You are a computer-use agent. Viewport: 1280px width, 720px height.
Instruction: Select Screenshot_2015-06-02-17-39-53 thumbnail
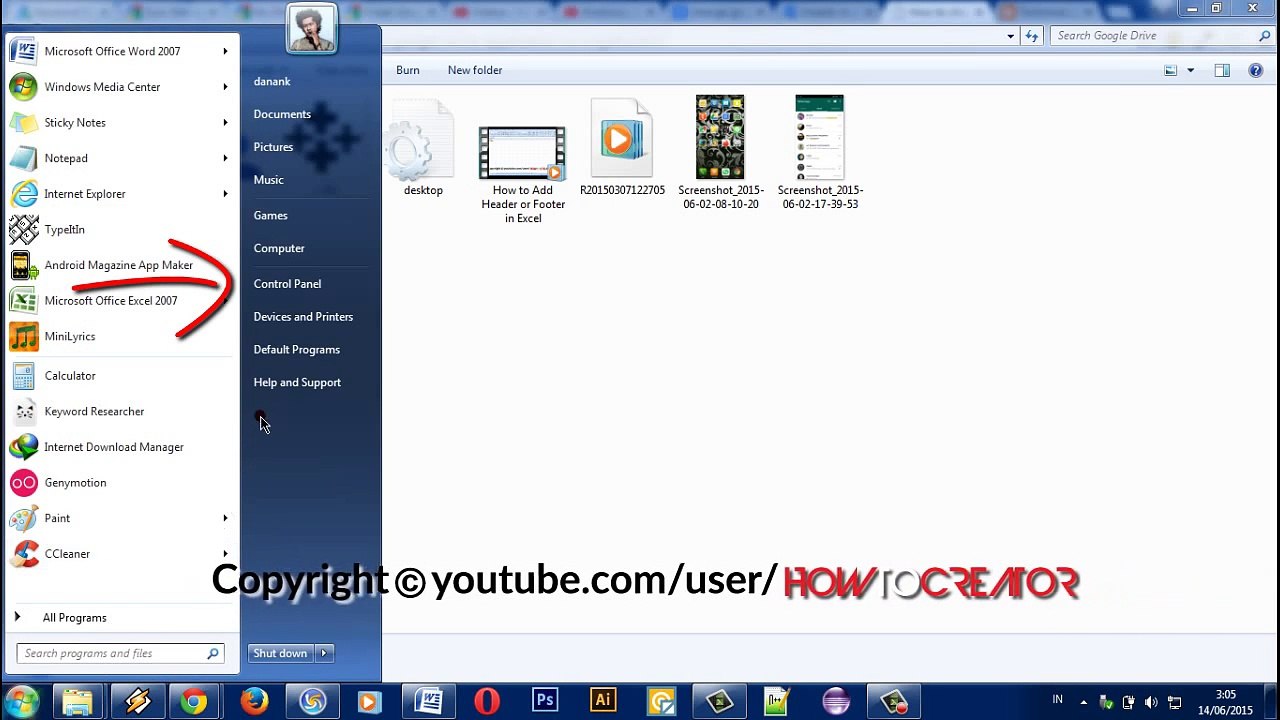click(820, 153)
